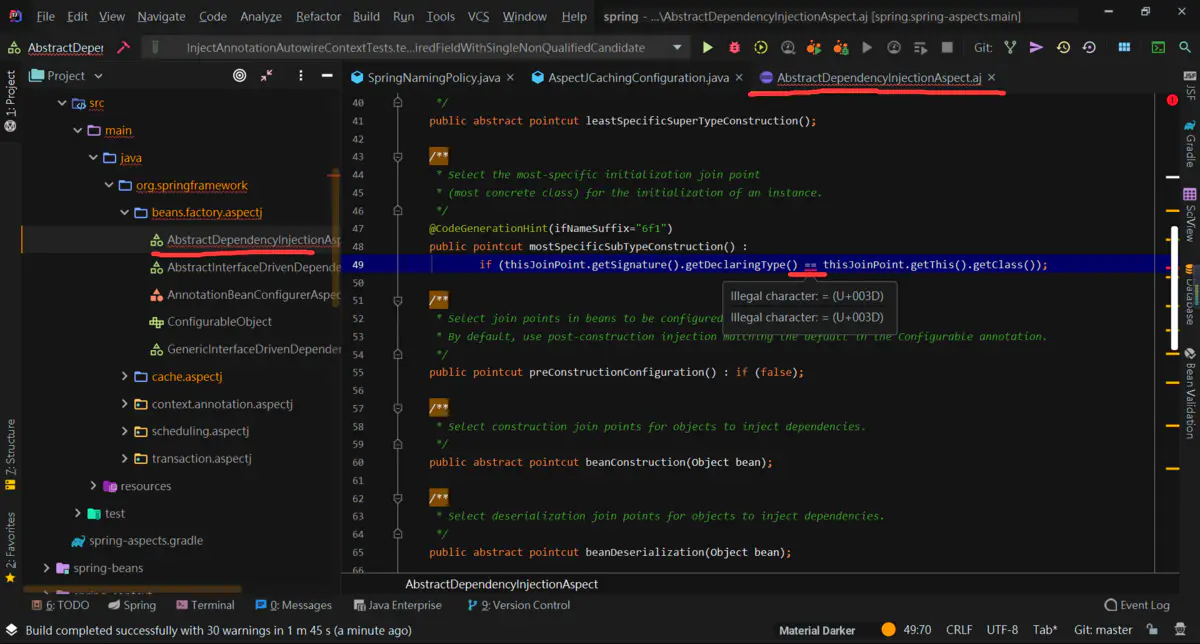Viewport: 1200px width, 644px height.
Task: Expand the spring-beans module node
Action: pyautogui.click(x=46, y=568)
